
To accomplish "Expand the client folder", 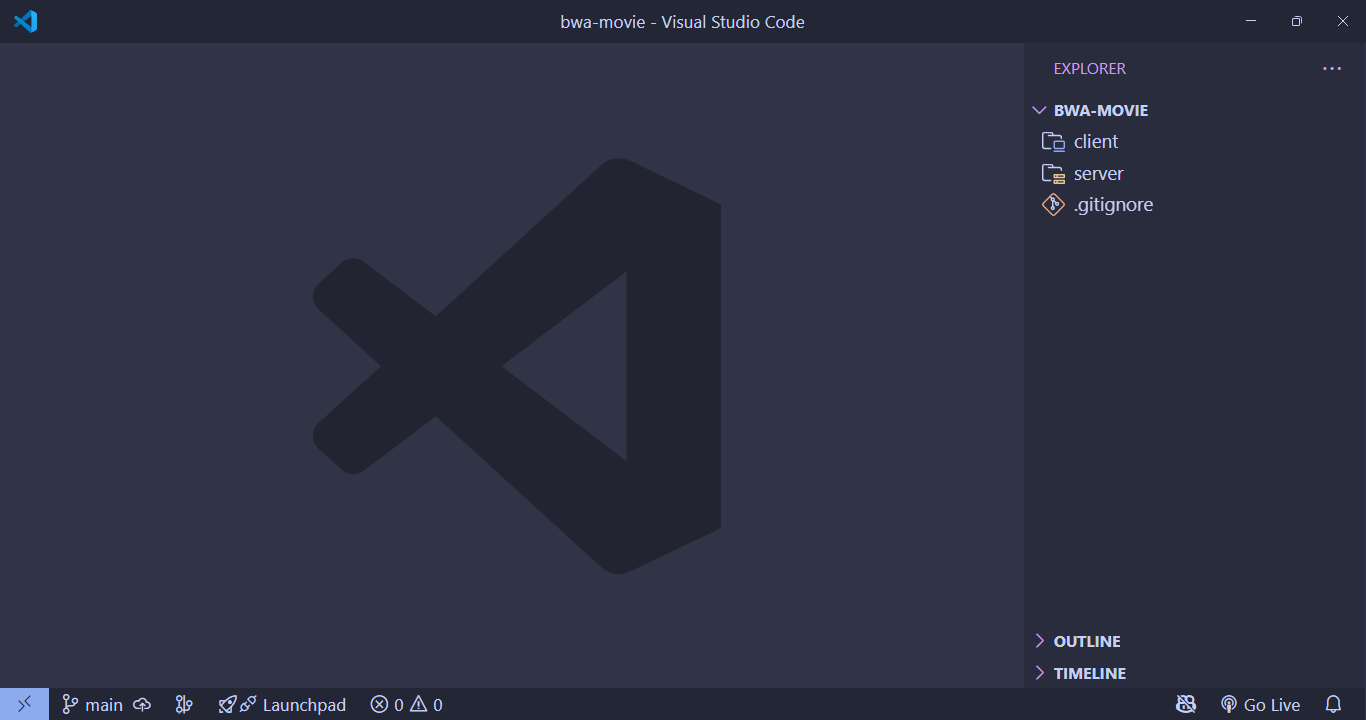I will click(1096, 142).
